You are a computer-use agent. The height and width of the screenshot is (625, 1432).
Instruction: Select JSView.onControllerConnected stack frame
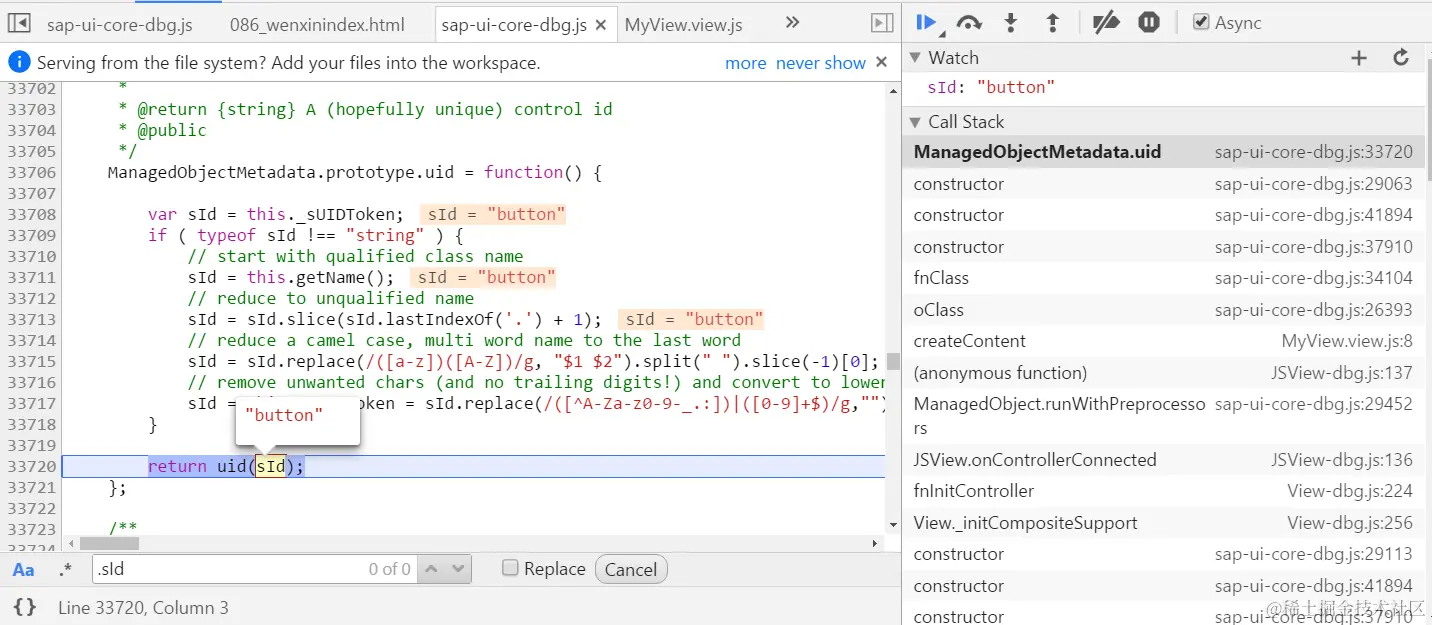[x=1163, y=460]
